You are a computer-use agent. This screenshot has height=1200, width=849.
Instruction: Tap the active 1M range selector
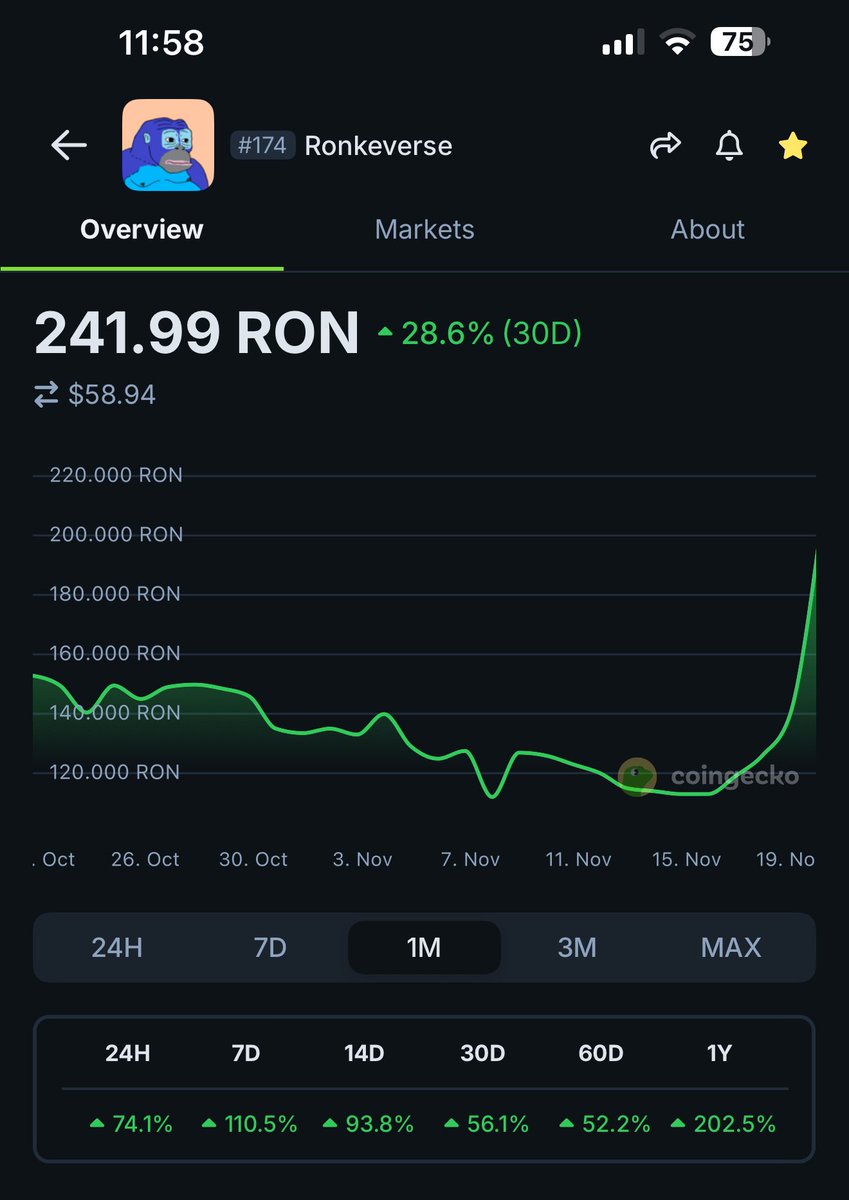[x=423, y=947]
